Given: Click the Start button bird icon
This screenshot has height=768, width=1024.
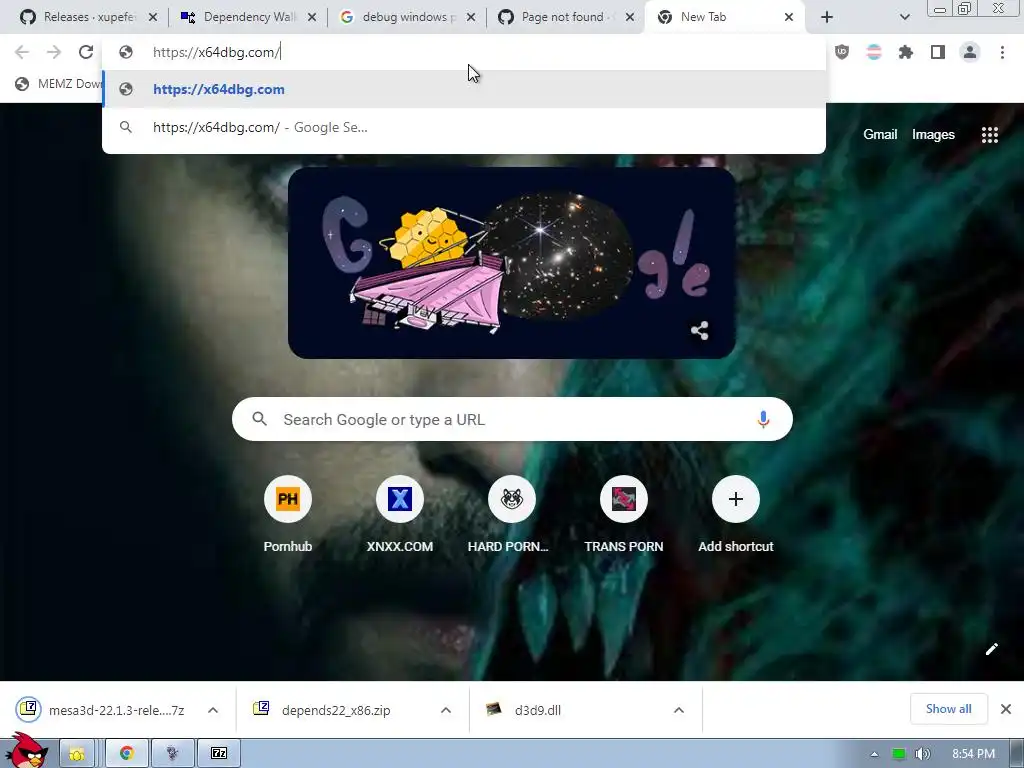Looking at the screenshot, I should click(26, 751).
